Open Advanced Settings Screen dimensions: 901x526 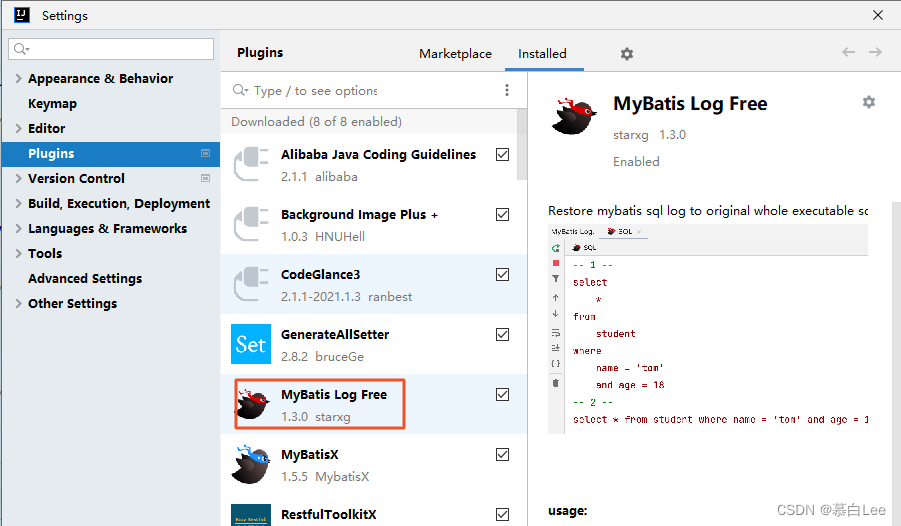(85, 278)
